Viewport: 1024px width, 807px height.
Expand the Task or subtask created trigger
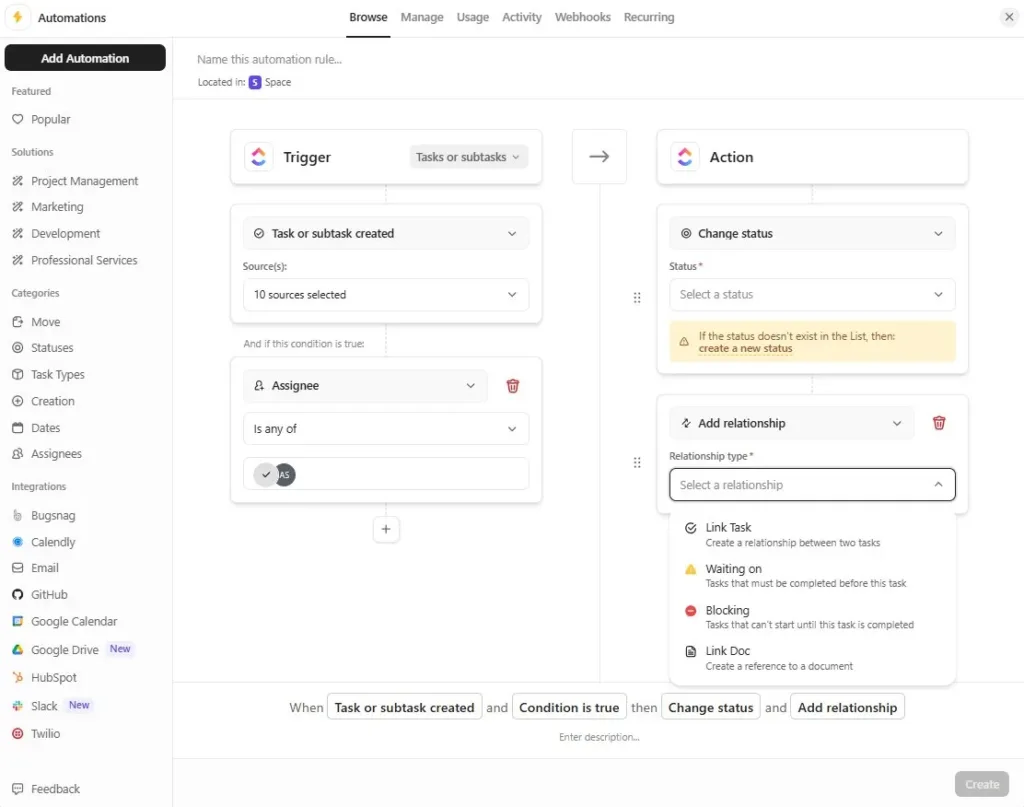click(x=386, y=234)
